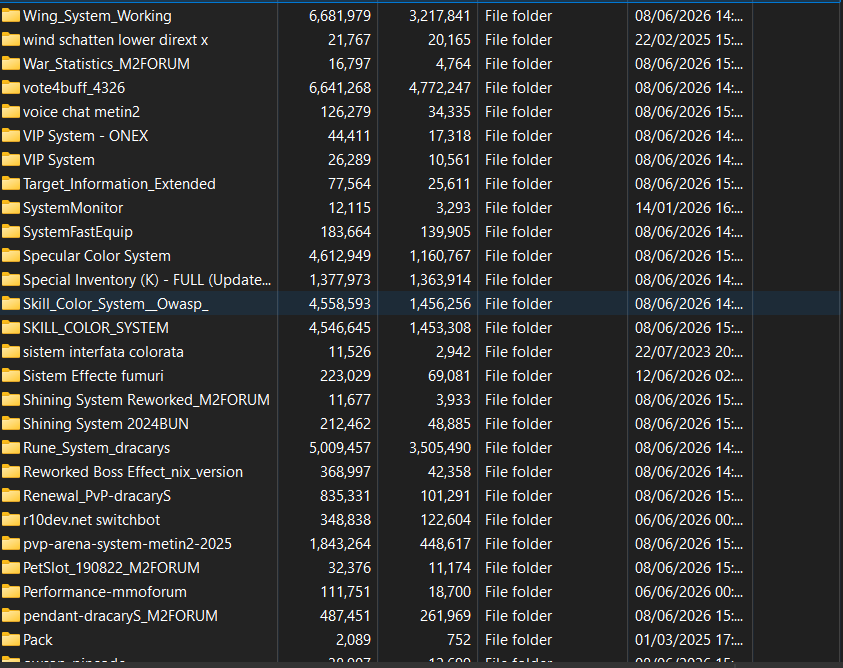The height and width of the screenshot is (668, 843).
Task: Select the Performance-mmoforum name
Action: tap(105, 592)
